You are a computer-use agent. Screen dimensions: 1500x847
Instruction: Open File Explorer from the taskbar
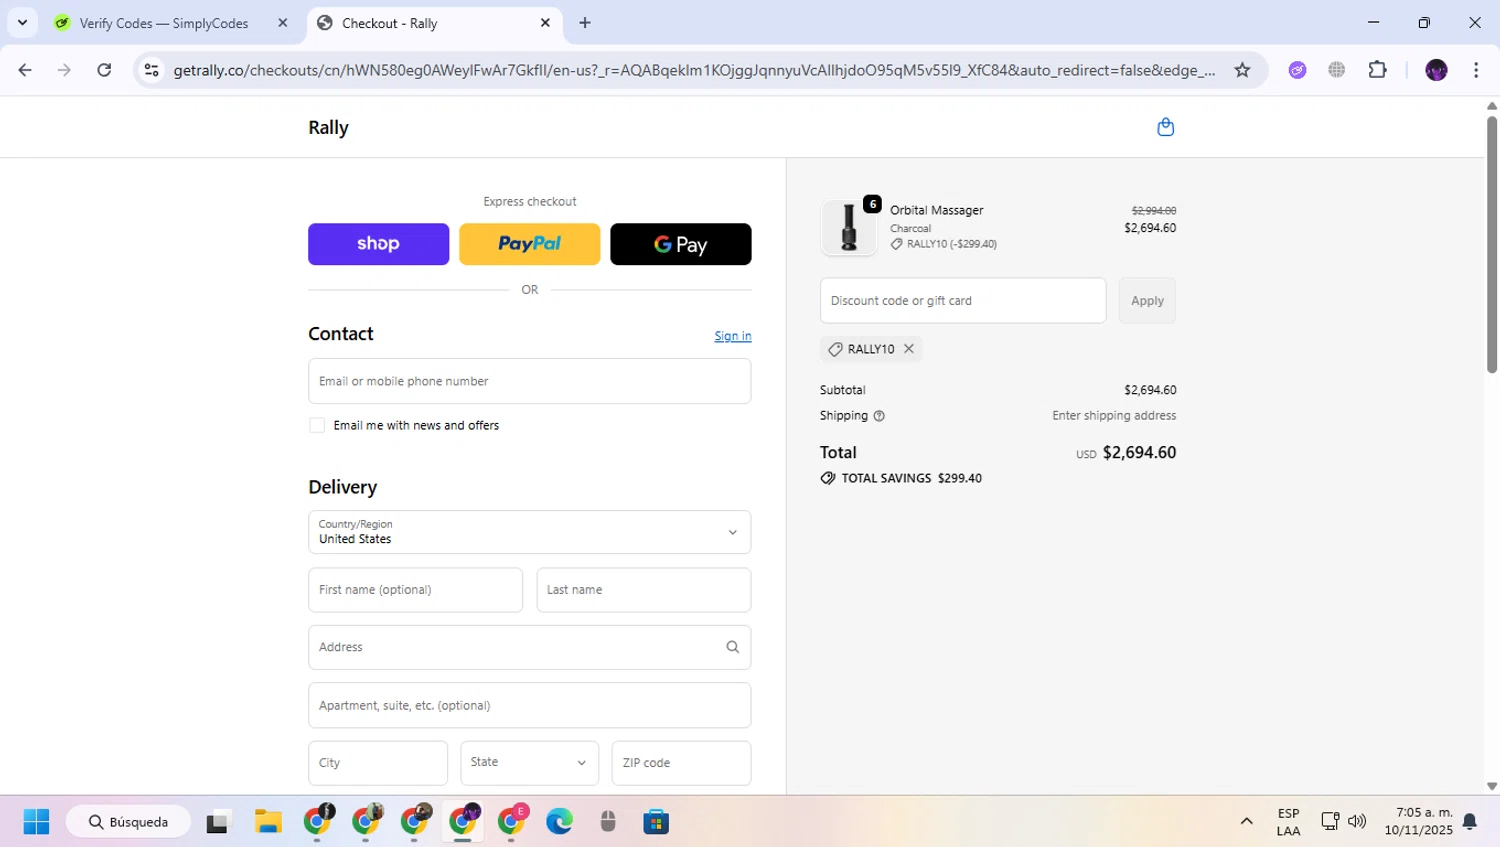pos(268,822)
